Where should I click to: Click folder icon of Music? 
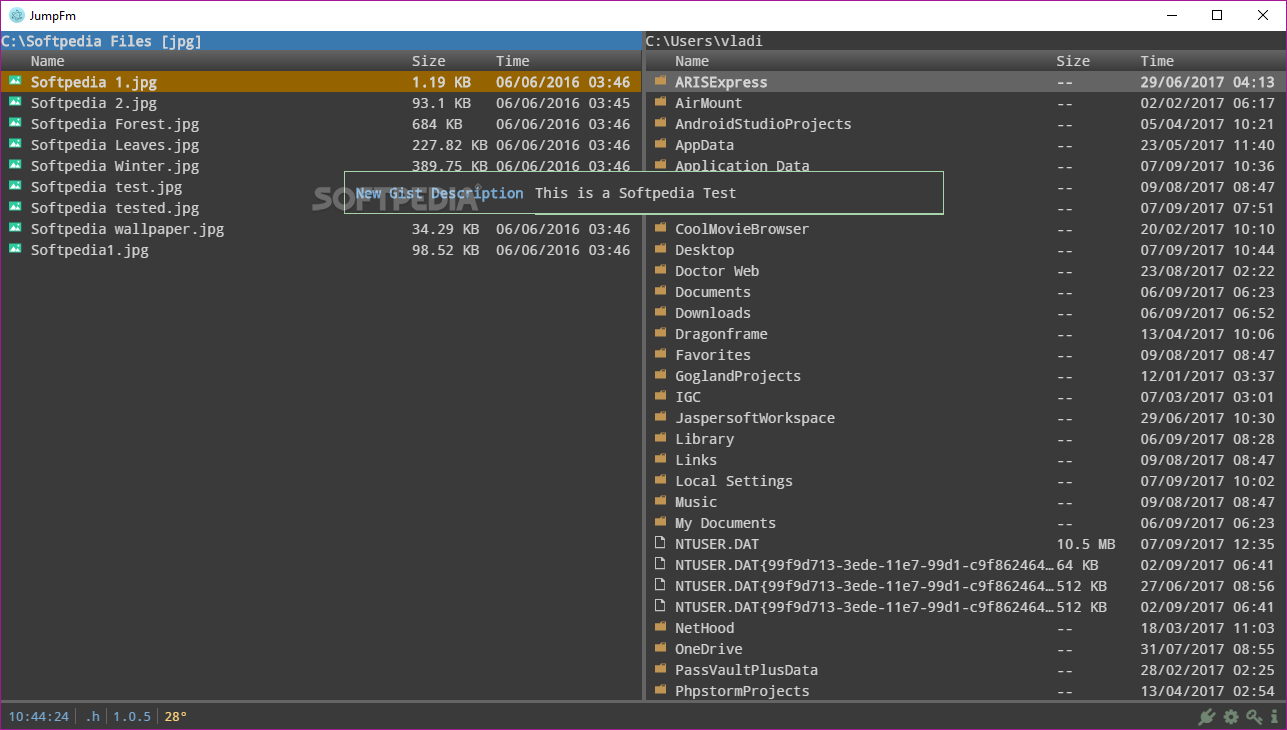click(x=660, y=501)
